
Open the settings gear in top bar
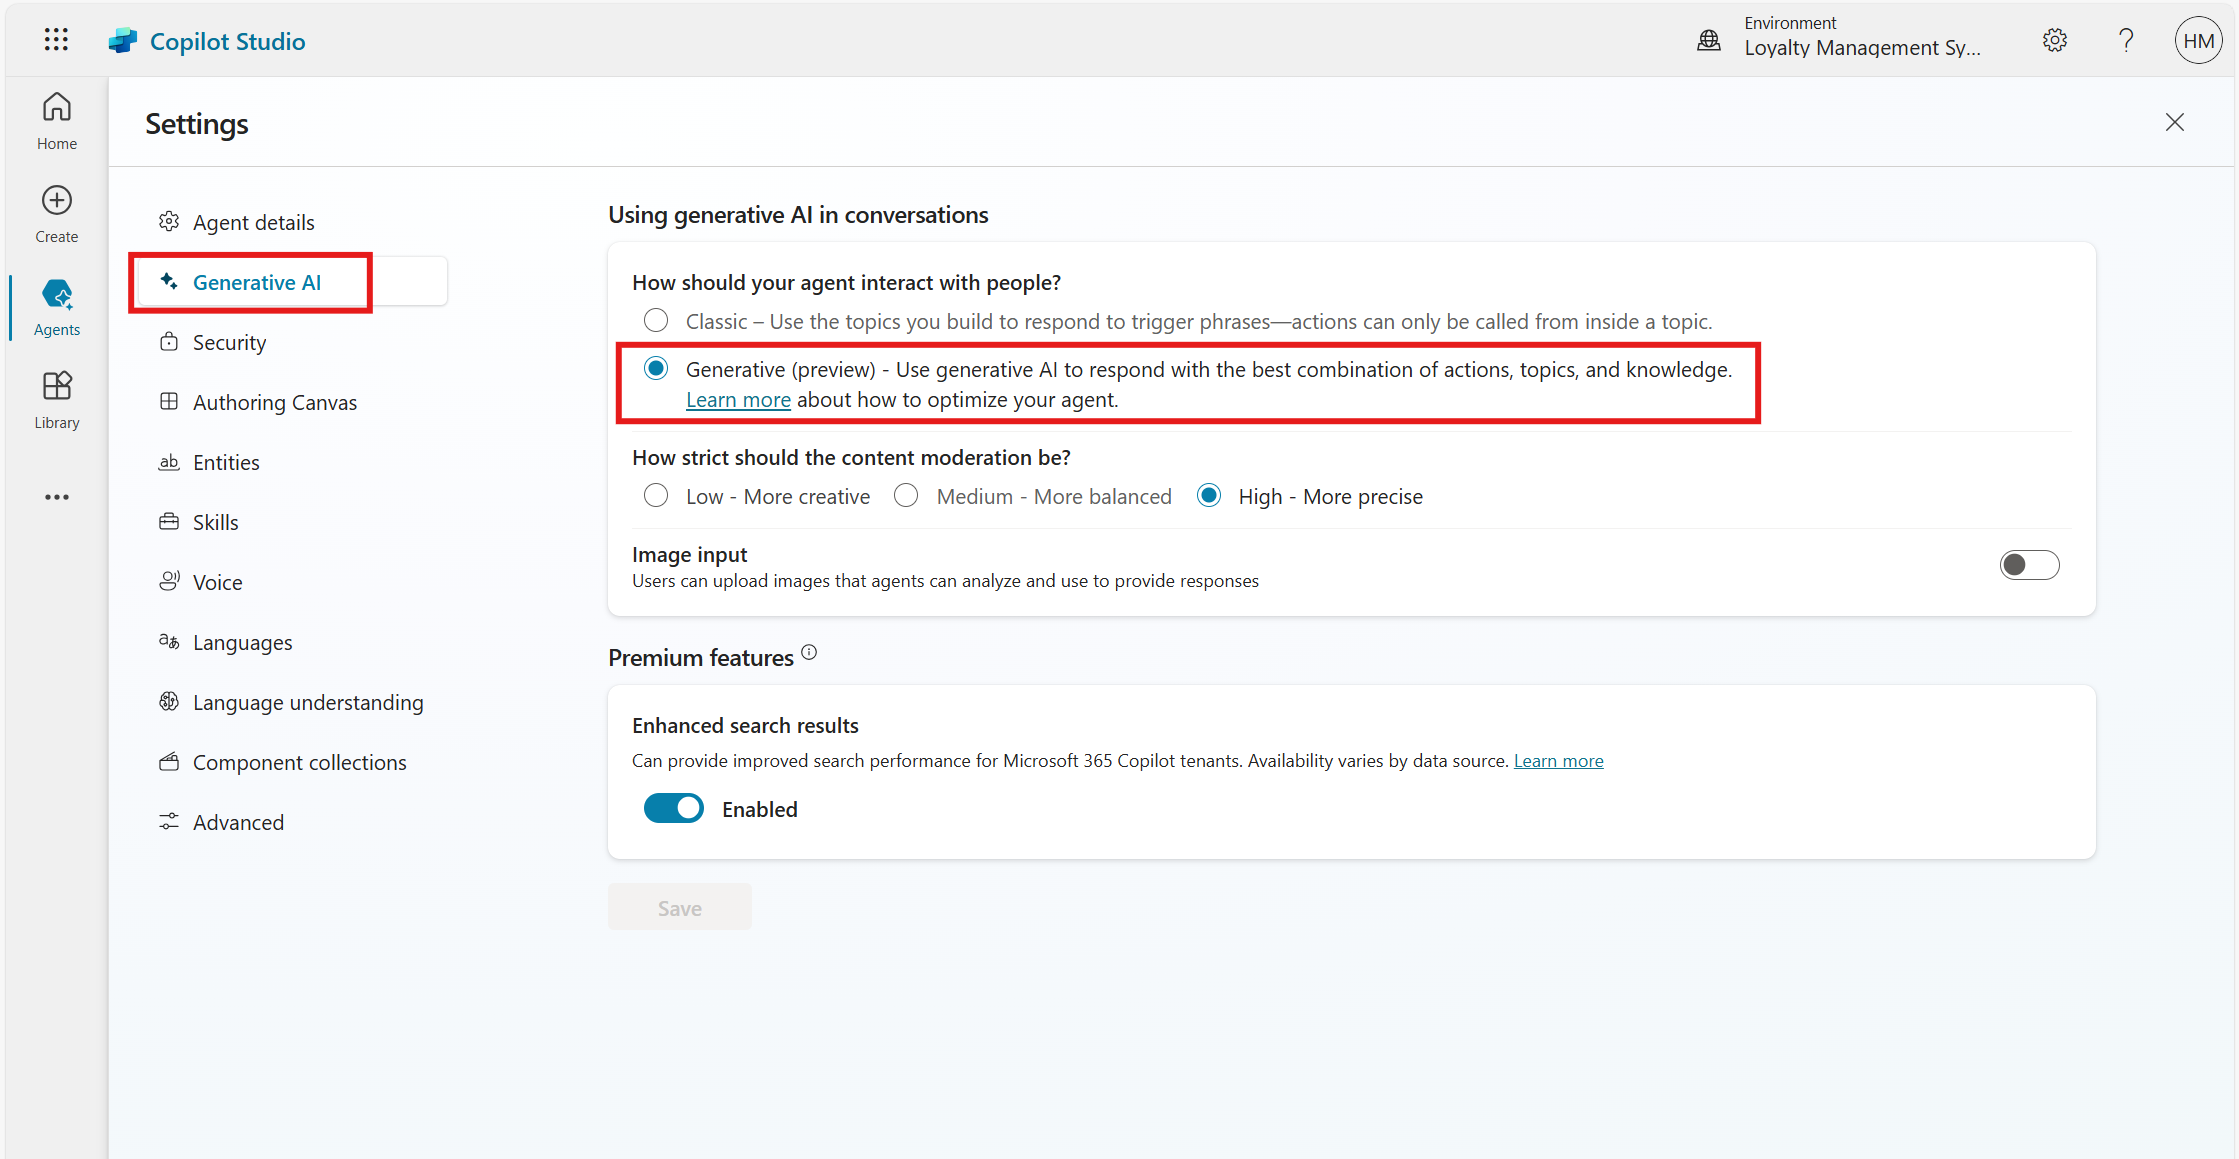pyautogui.click(x=2054, y=40)
